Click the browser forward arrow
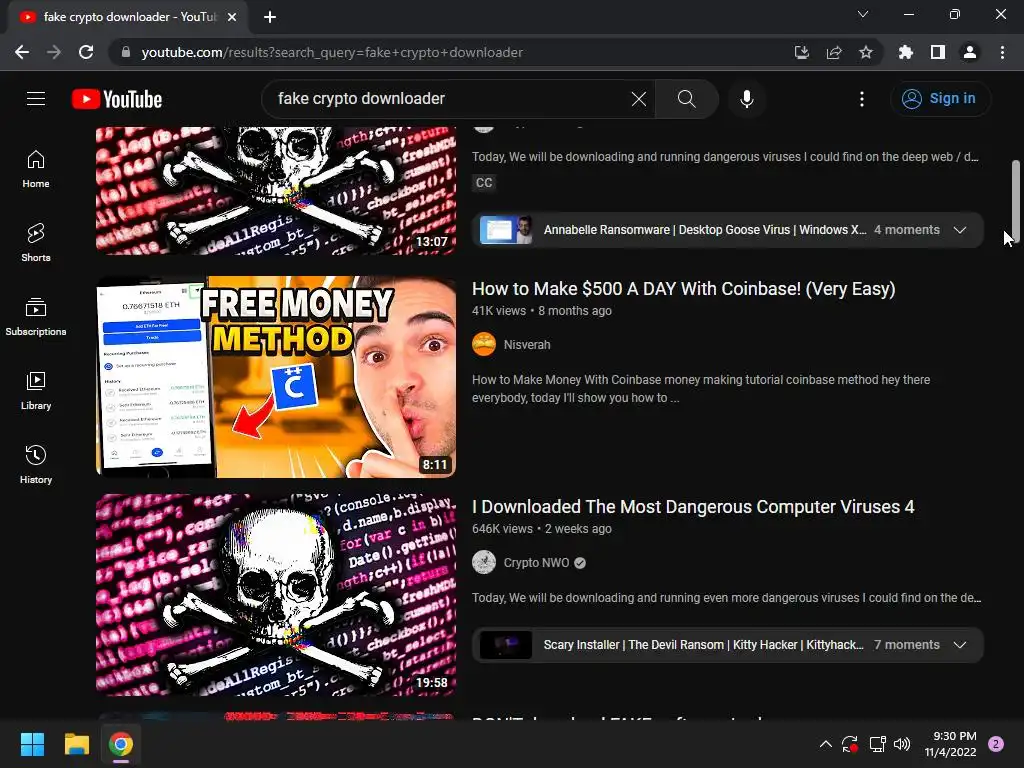Viewport: 1024px width, 768px height. click(54, 52)
